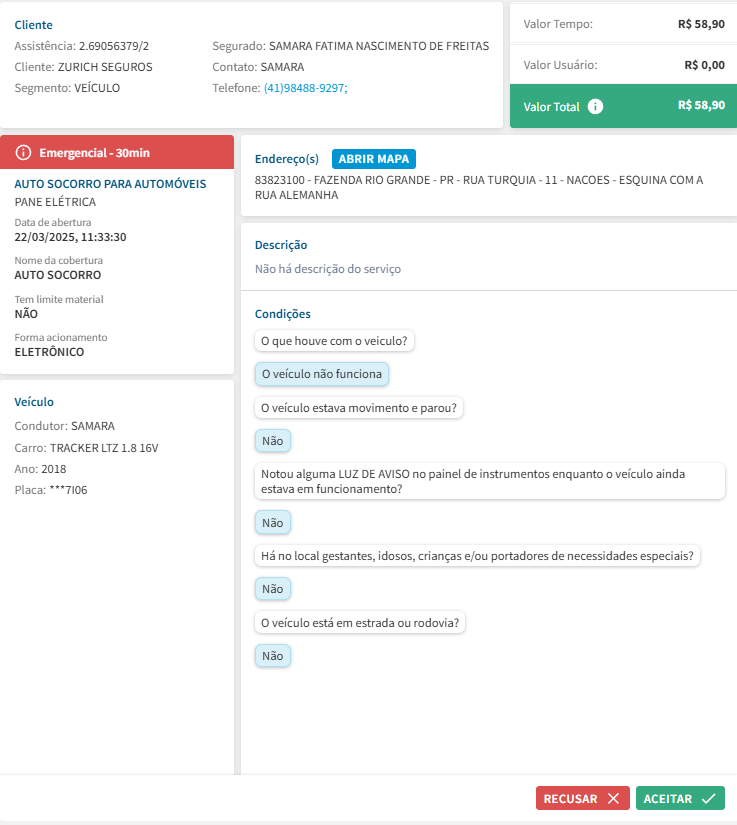Click the Assistência number 2.69056379/2
Viewport: 737px width, 825px height.
pos(114,46)
